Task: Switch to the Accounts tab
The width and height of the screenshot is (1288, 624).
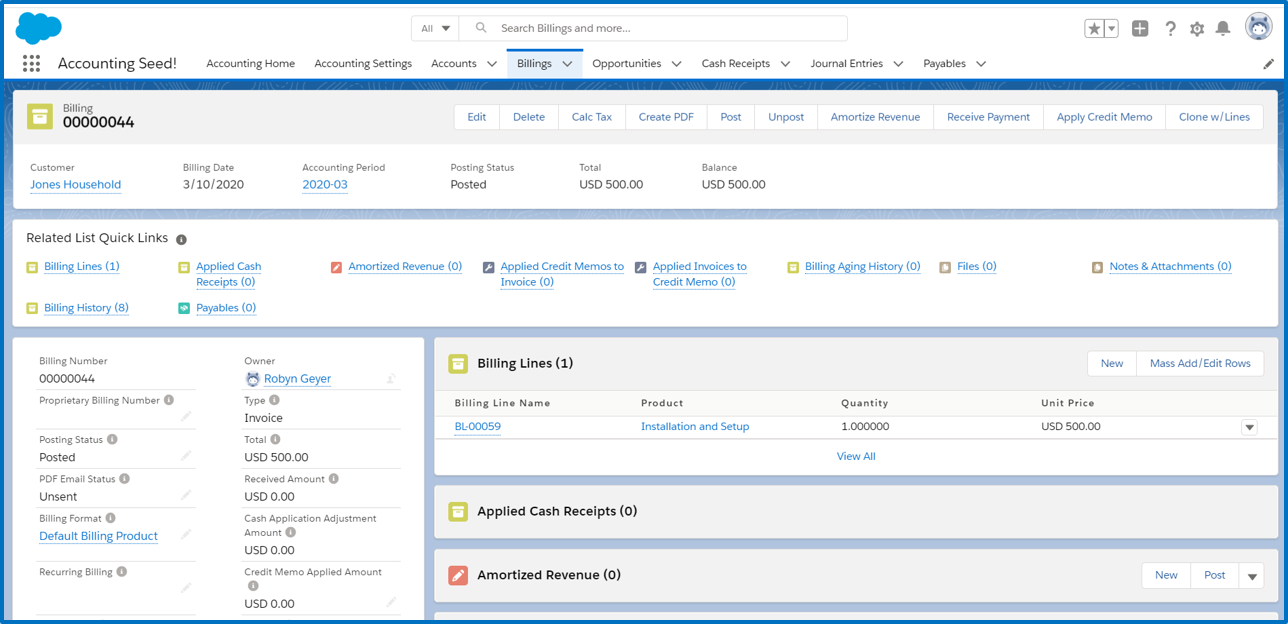Action: click(454, 63)
